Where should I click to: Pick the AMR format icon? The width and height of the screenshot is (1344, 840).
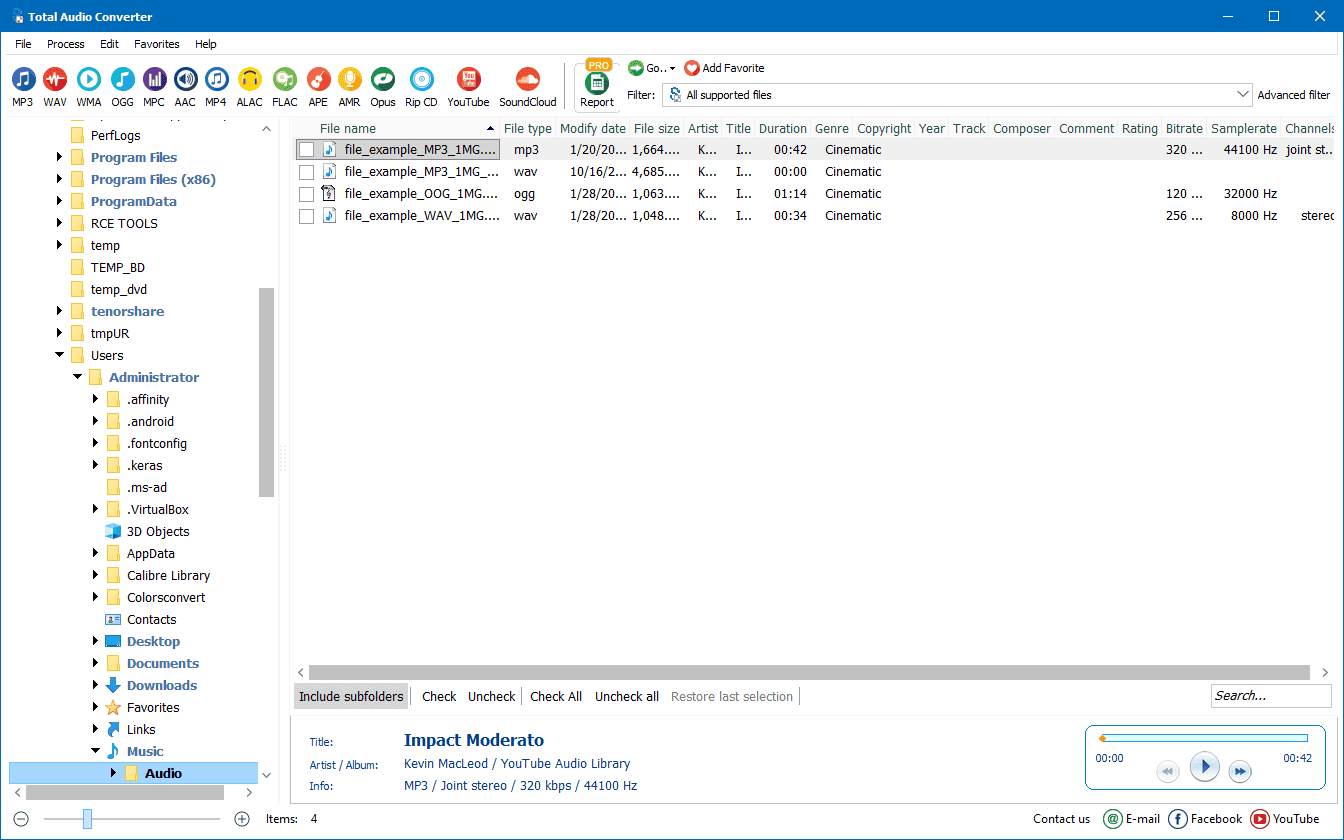click(x=349, y=79)
